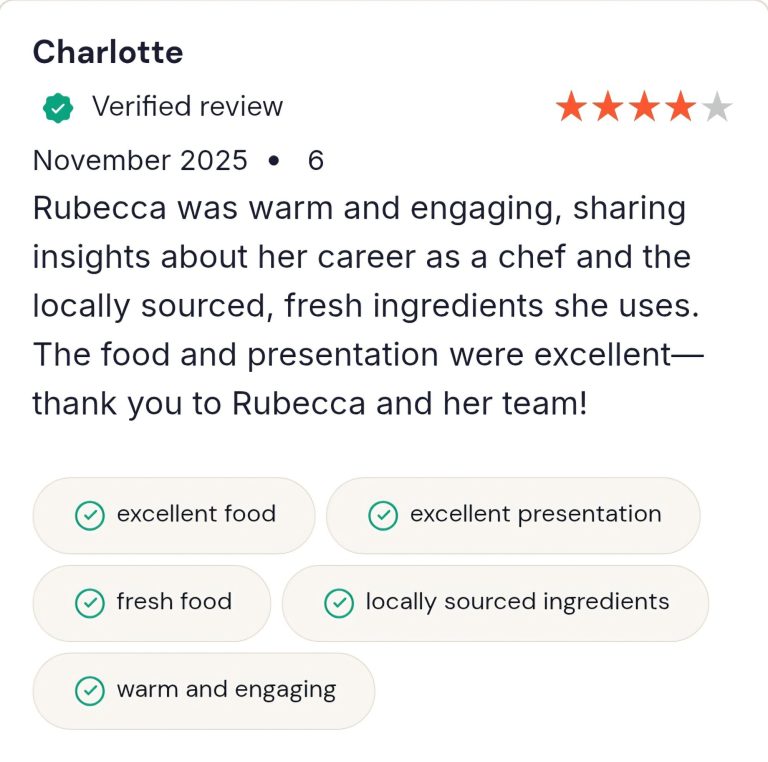The height and width of the screenshot is (762, 768).
Task: Click checkmark icon in warm and engaging tag
Action: (90, 691)
